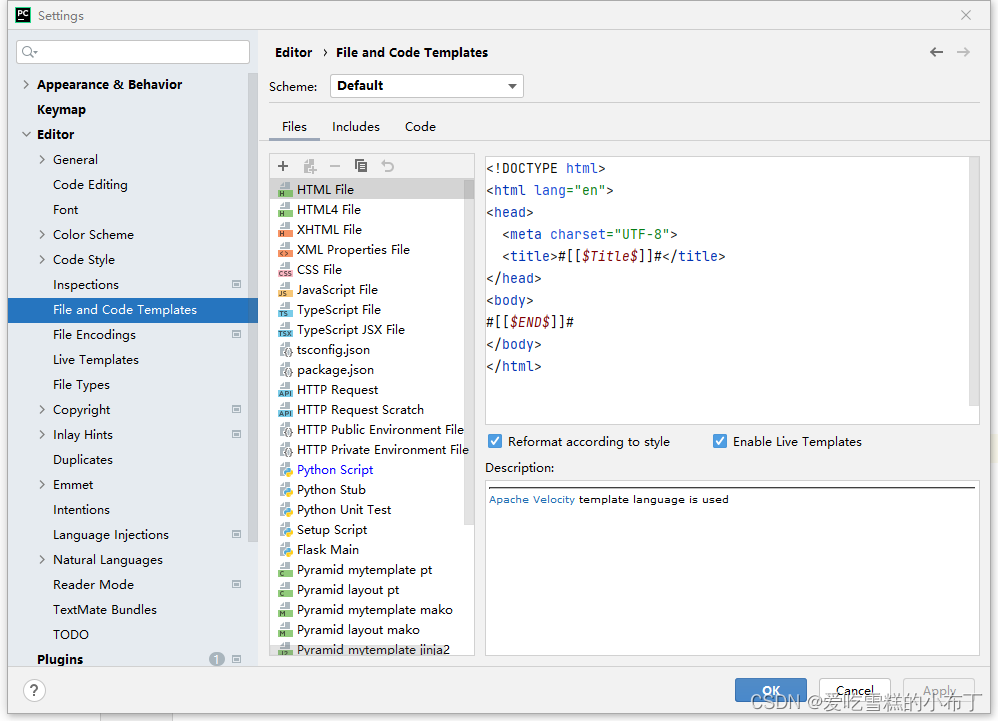The image size is (998, 721).
Task: Expand the Copyright subsection
Action: (42, 409)
